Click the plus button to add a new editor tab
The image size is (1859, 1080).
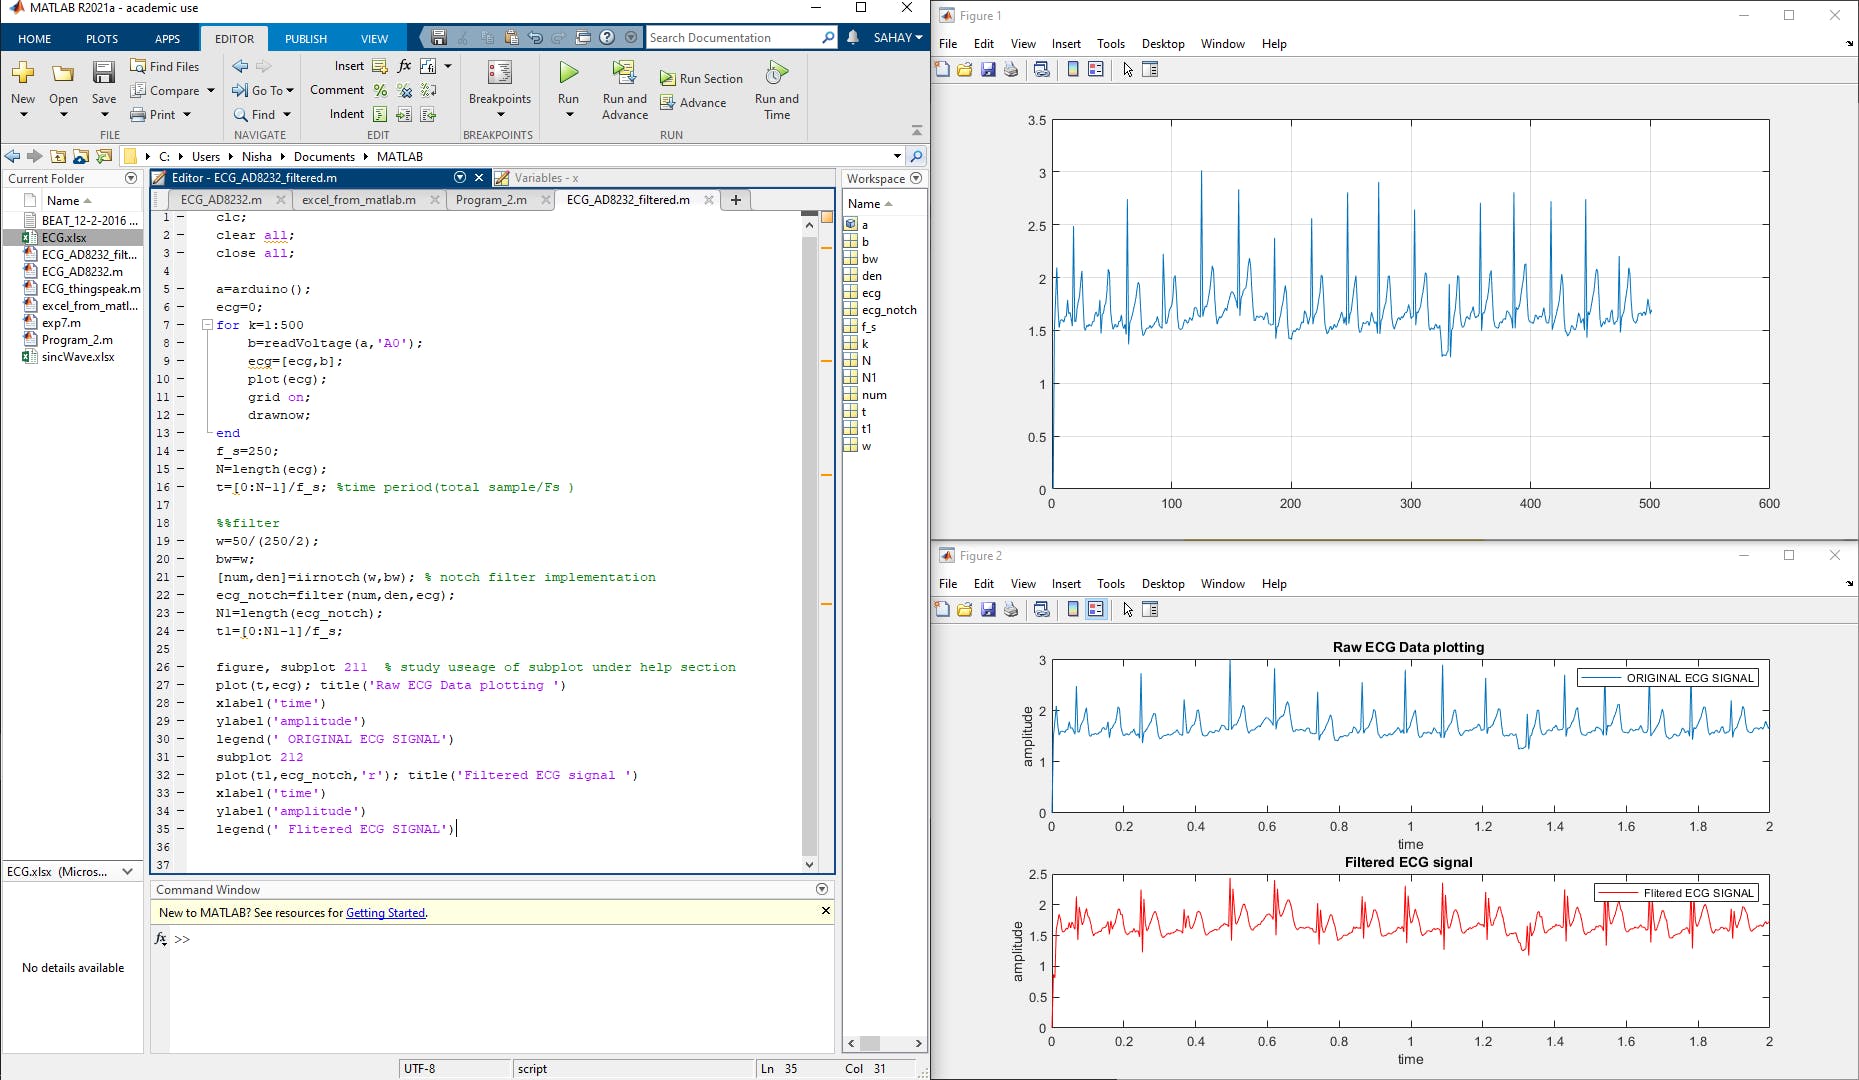coord(736,200)
